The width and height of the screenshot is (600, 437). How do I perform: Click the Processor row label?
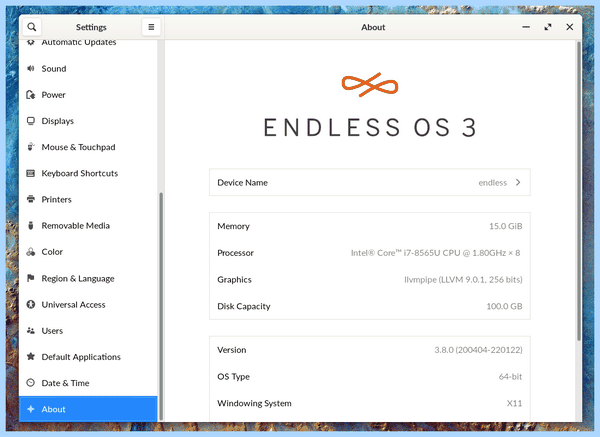(x=235, y=253)
